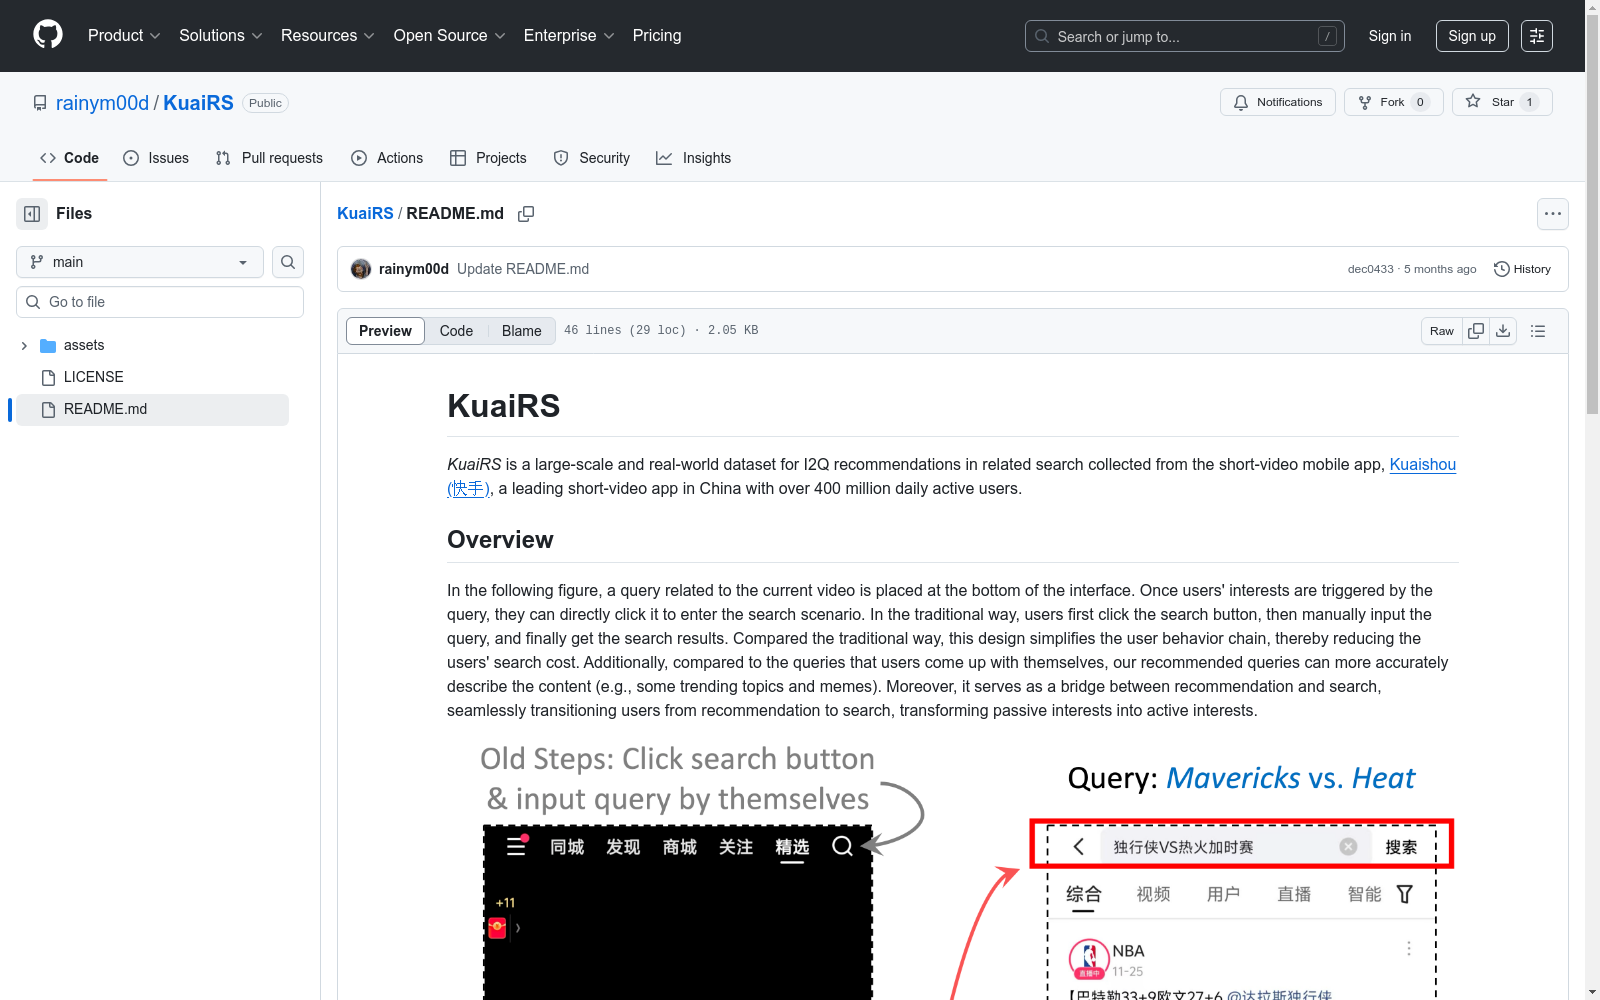Open the command palette icon
The height and width of the screenshot is (1000, 1600).
coord(1536,36)
